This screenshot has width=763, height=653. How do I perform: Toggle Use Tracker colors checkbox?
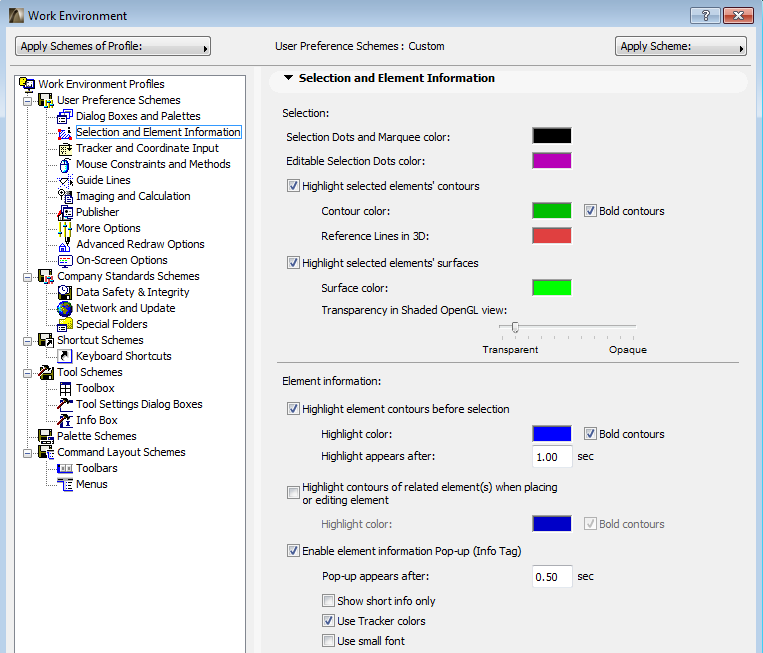(x=328, y=621)
